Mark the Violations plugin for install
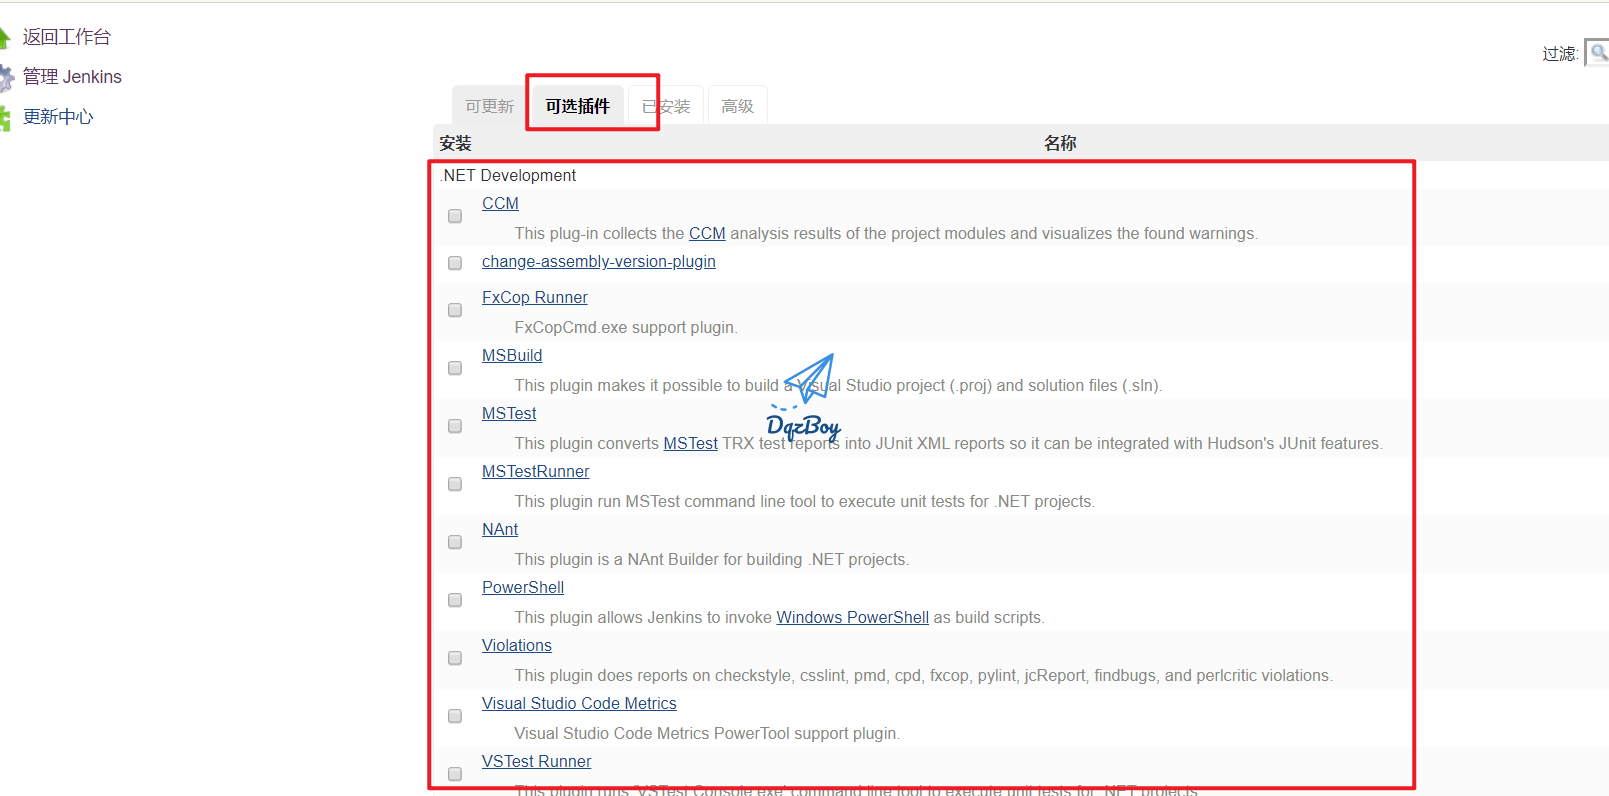The width and height of the screenshot is (1609, 796). 455,658
